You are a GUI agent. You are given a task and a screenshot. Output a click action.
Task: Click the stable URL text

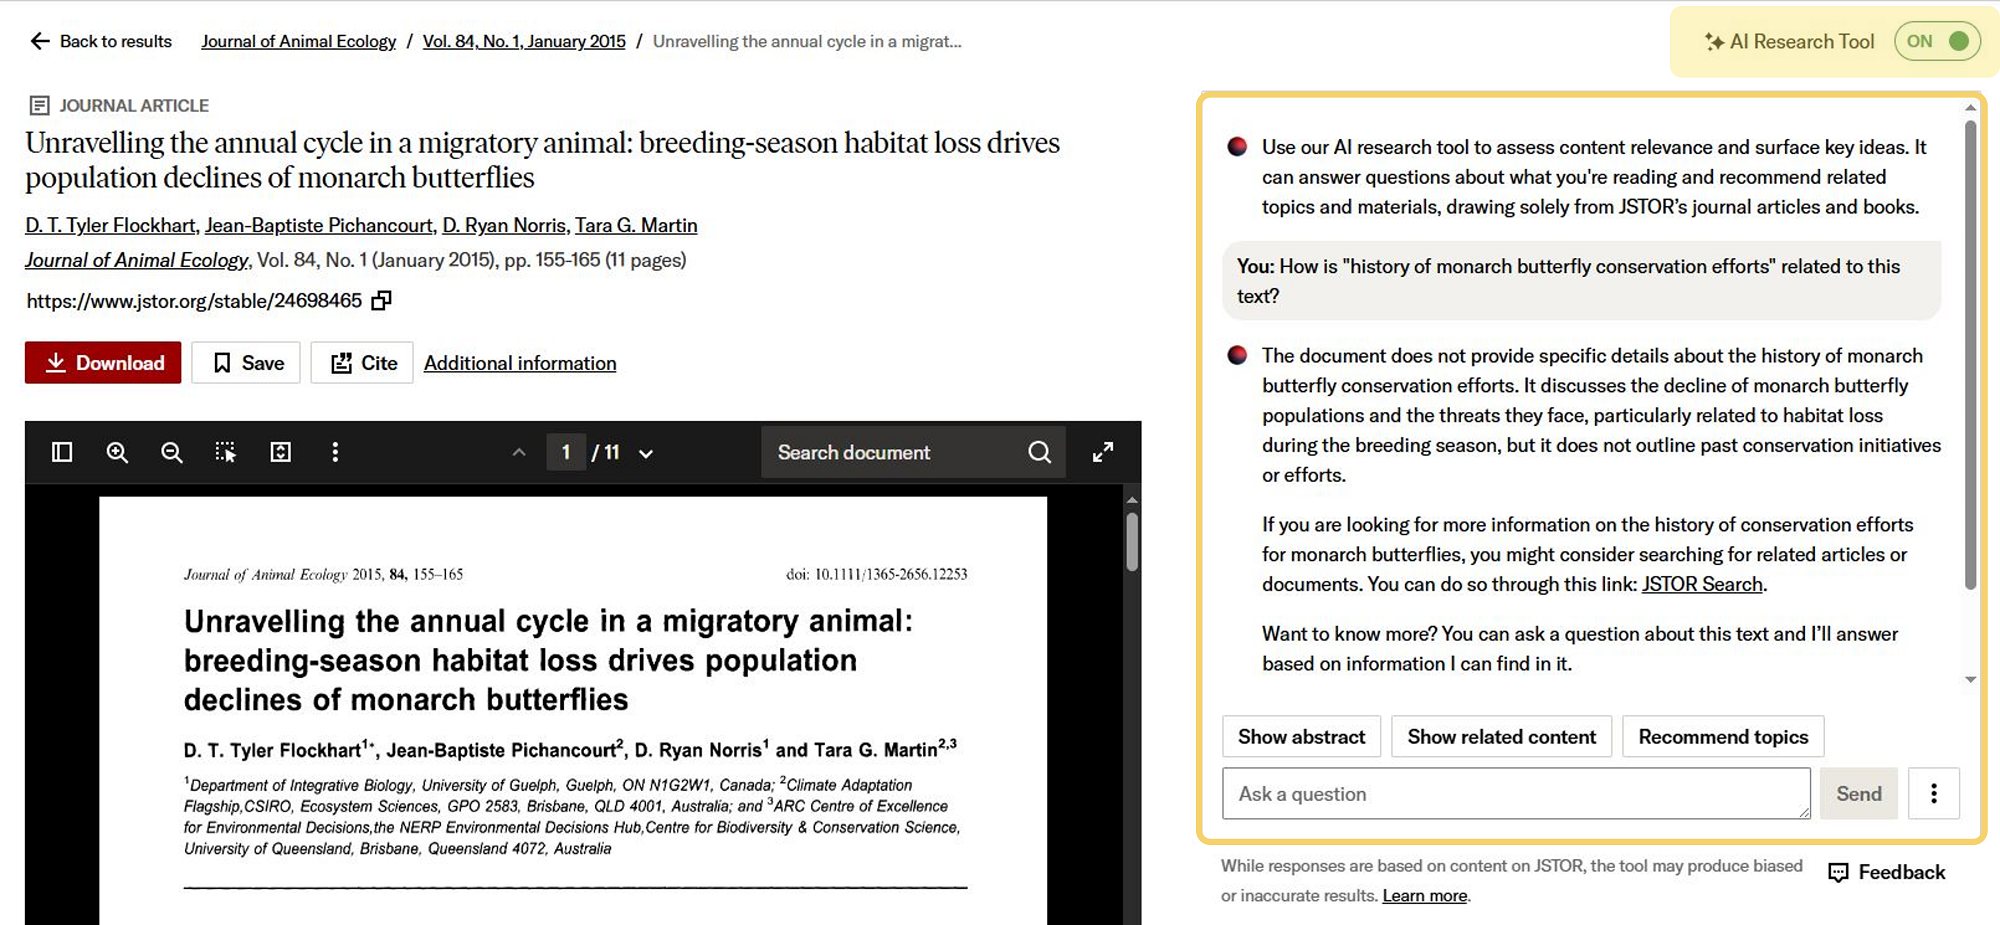tap(194, 300)
